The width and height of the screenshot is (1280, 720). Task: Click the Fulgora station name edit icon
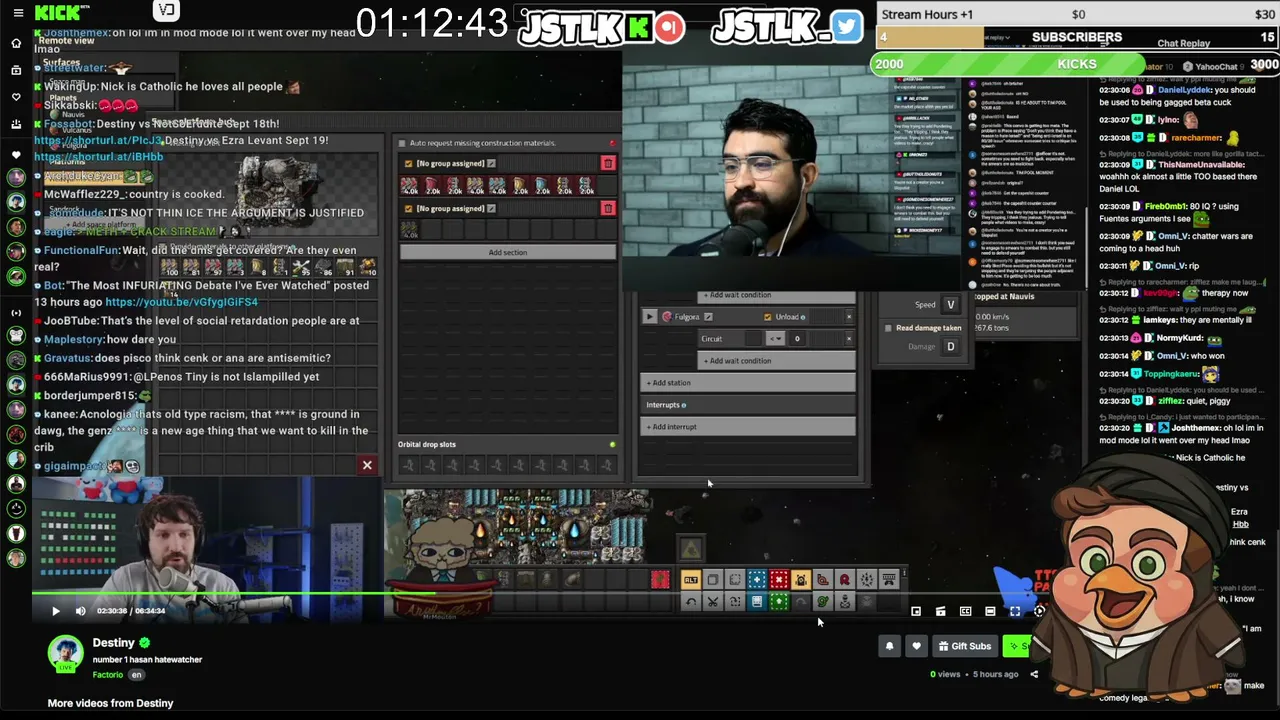point(708,317)
